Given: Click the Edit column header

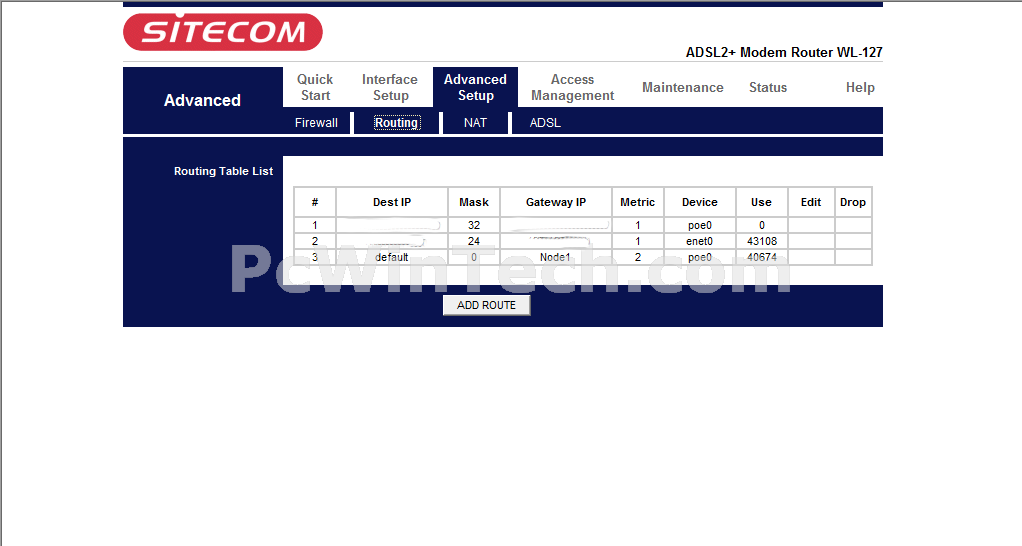Looking at the screenshot, I should [811, 202].
